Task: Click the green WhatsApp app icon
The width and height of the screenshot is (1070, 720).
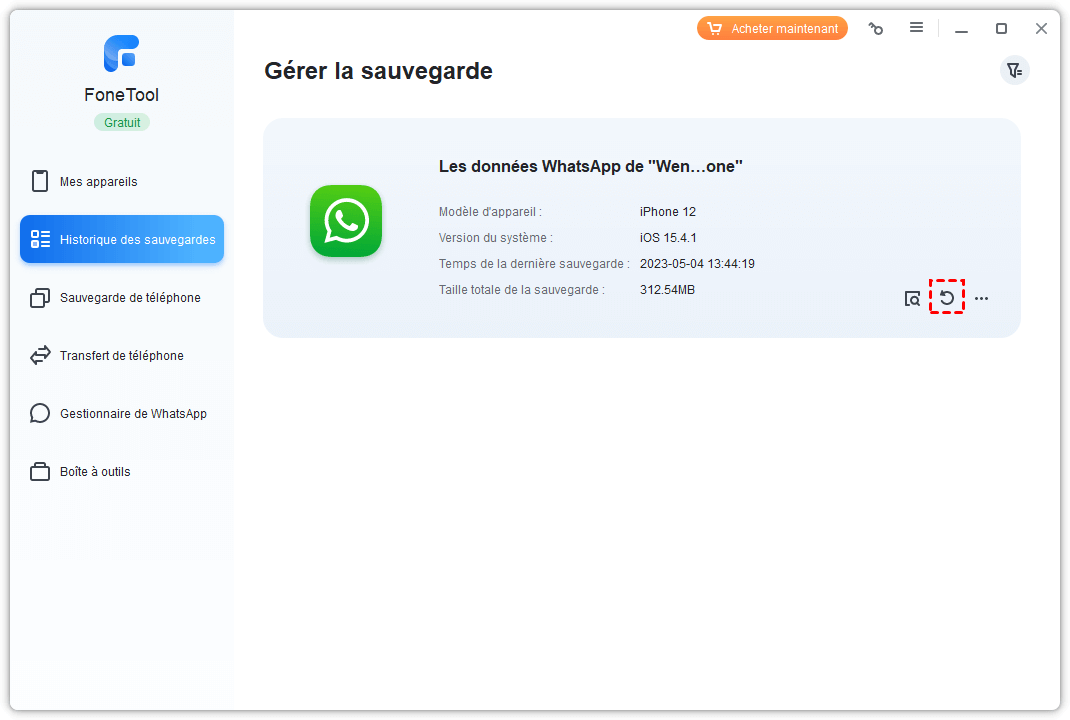Action: (346, 221)
